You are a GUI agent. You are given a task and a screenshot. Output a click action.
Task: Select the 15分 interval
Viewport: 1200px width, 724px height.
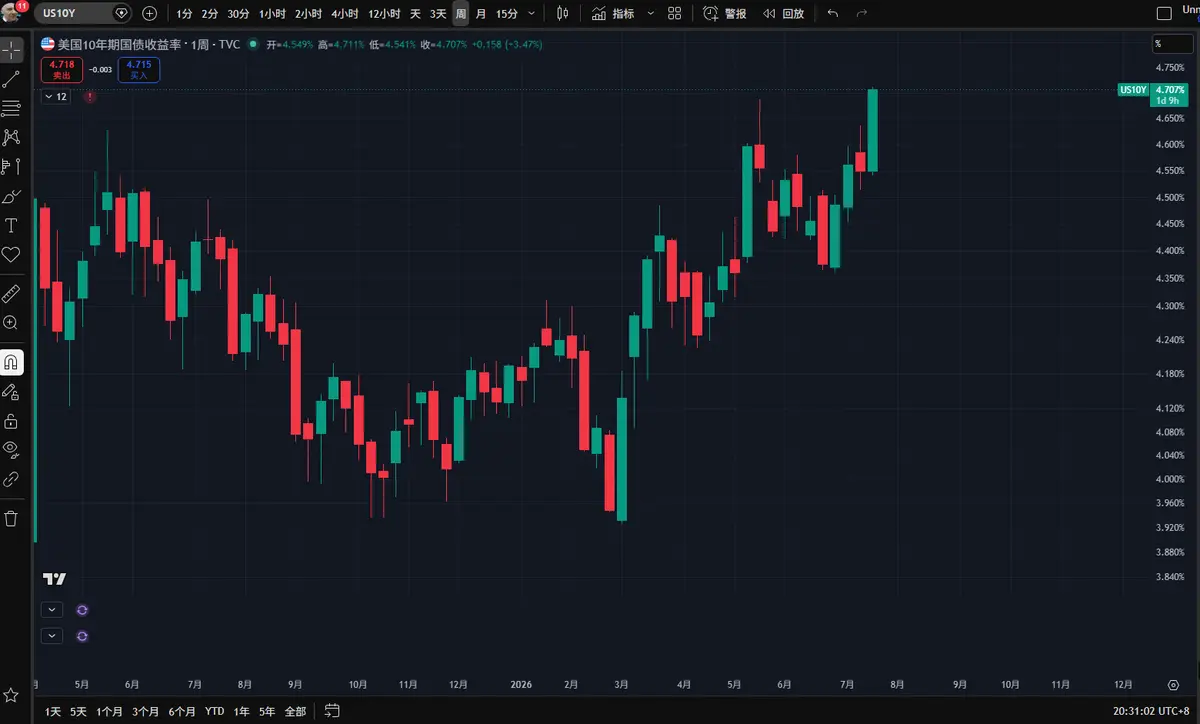[x=507, y=14]
